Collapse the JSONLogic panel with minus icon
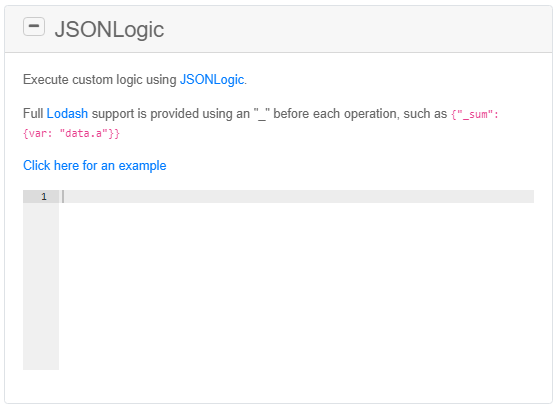Screen dimensions: 557x406 pos(34,27)
